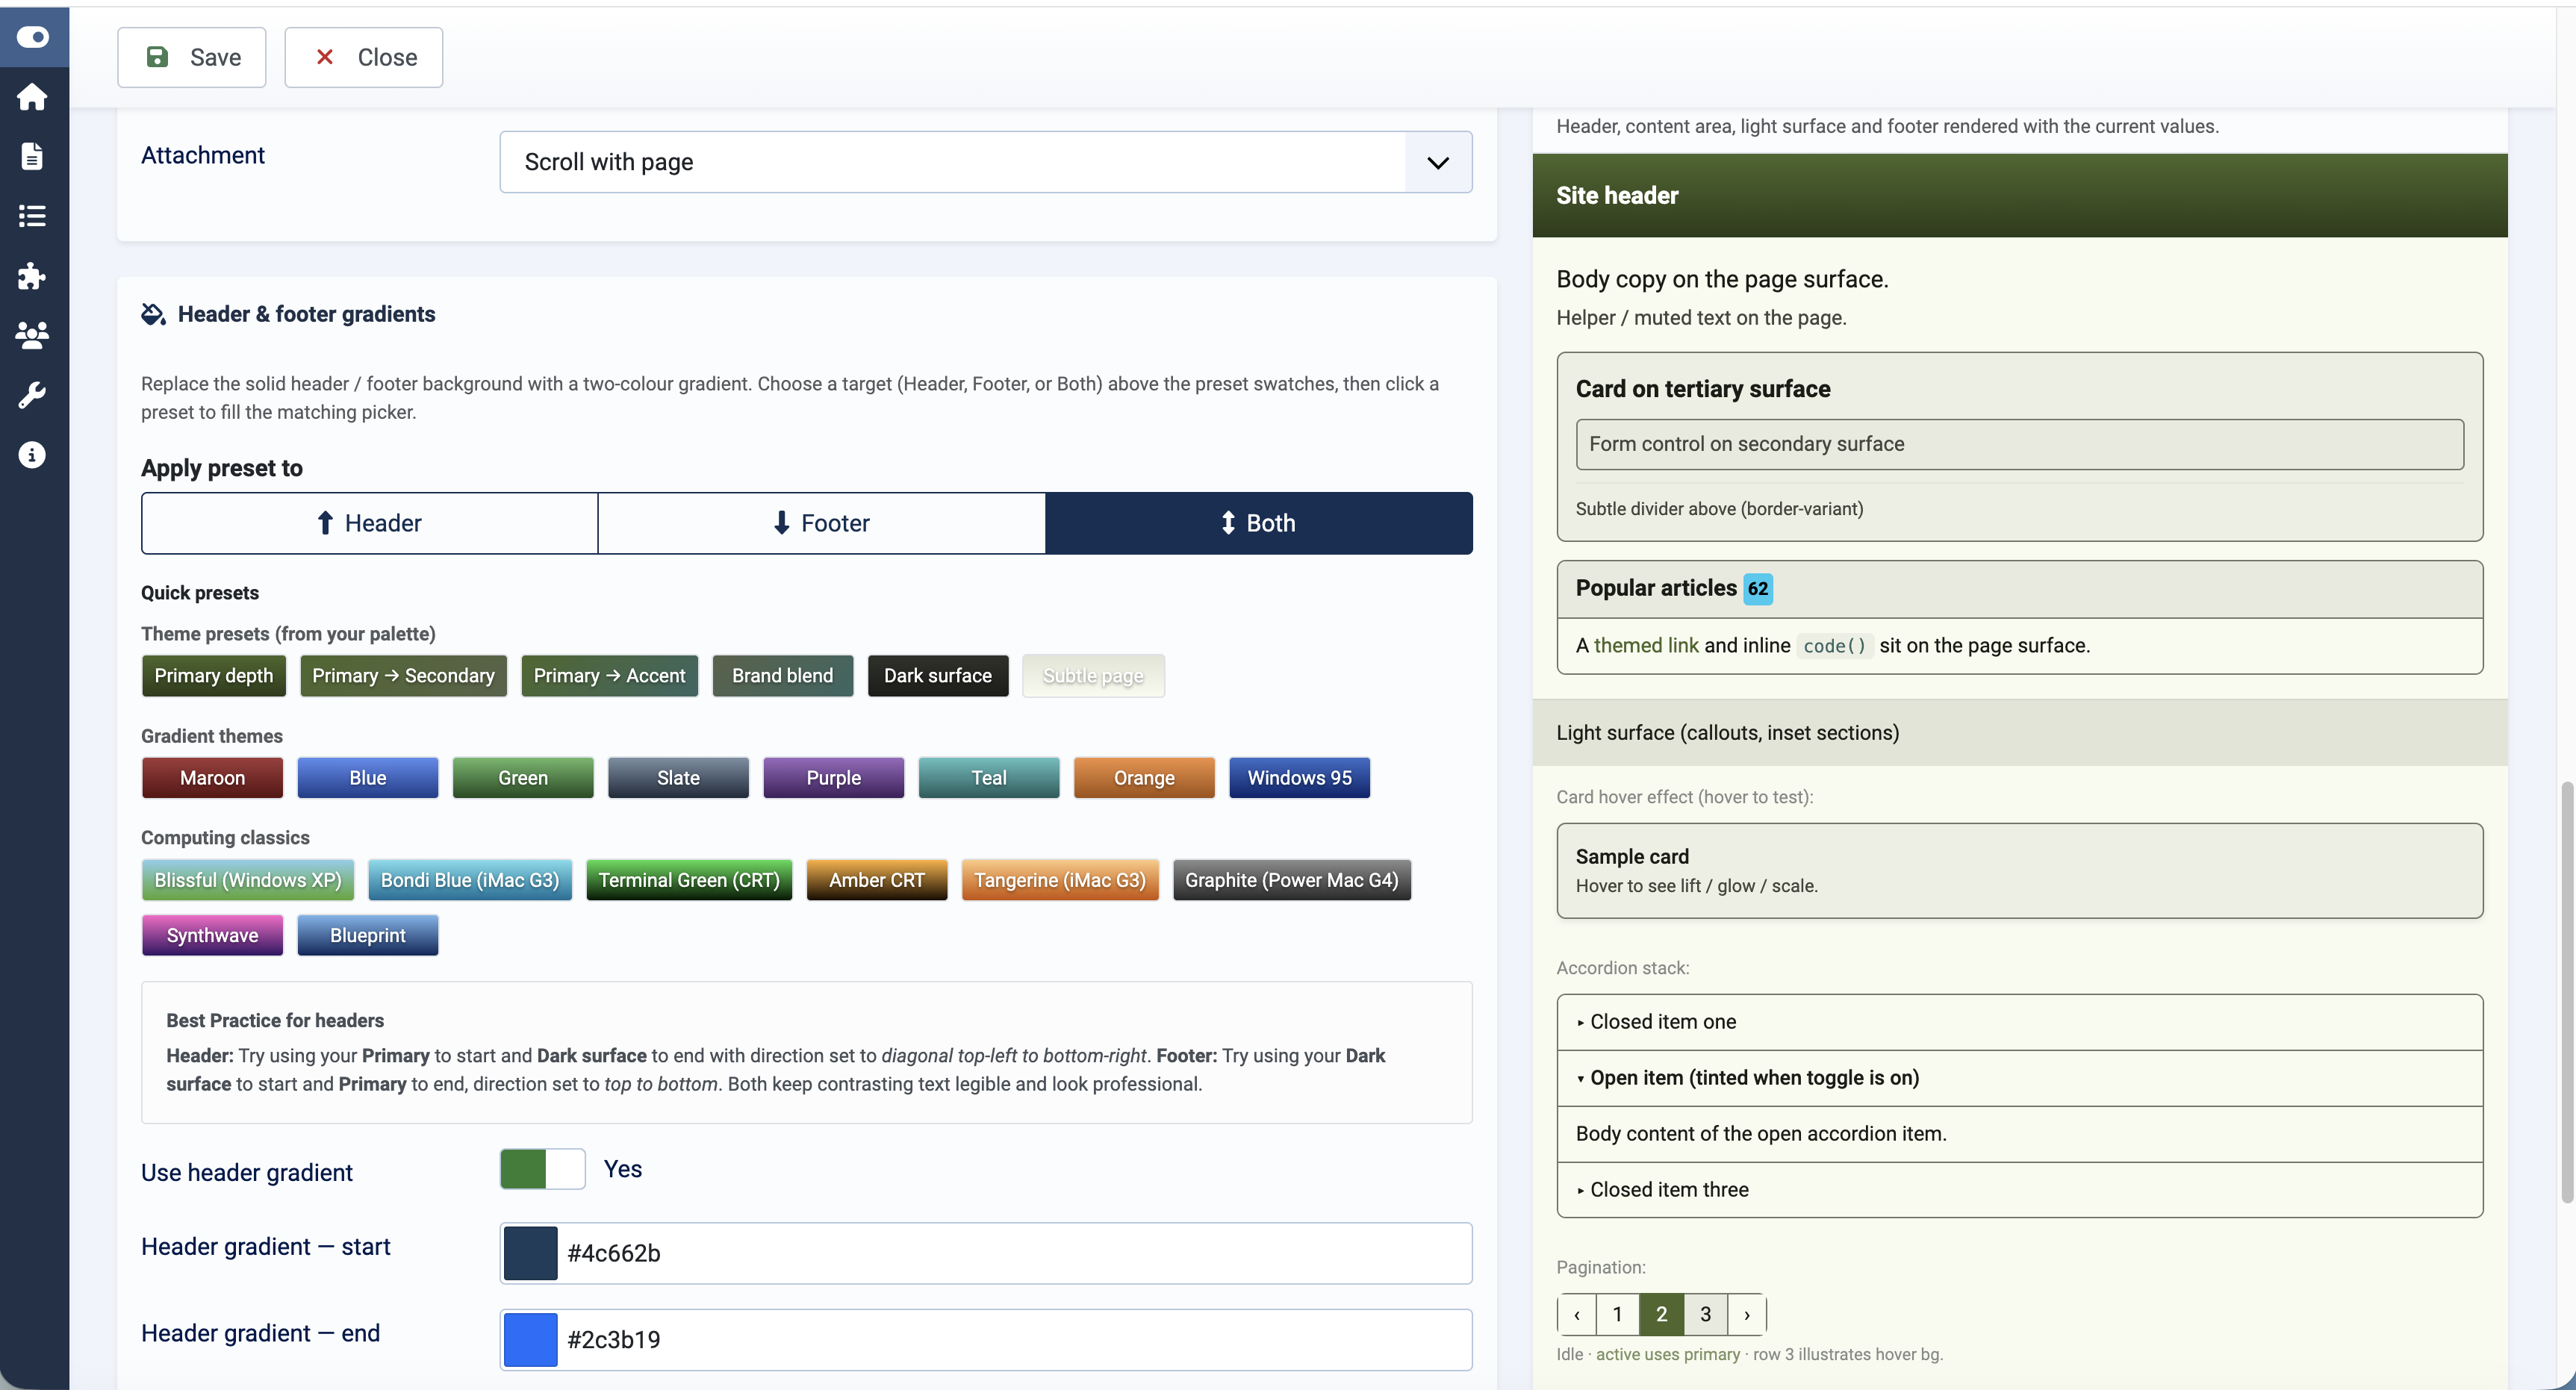
Task: Apply Blissful (Windows XP) preset
Action: click(x=248, y=880)
